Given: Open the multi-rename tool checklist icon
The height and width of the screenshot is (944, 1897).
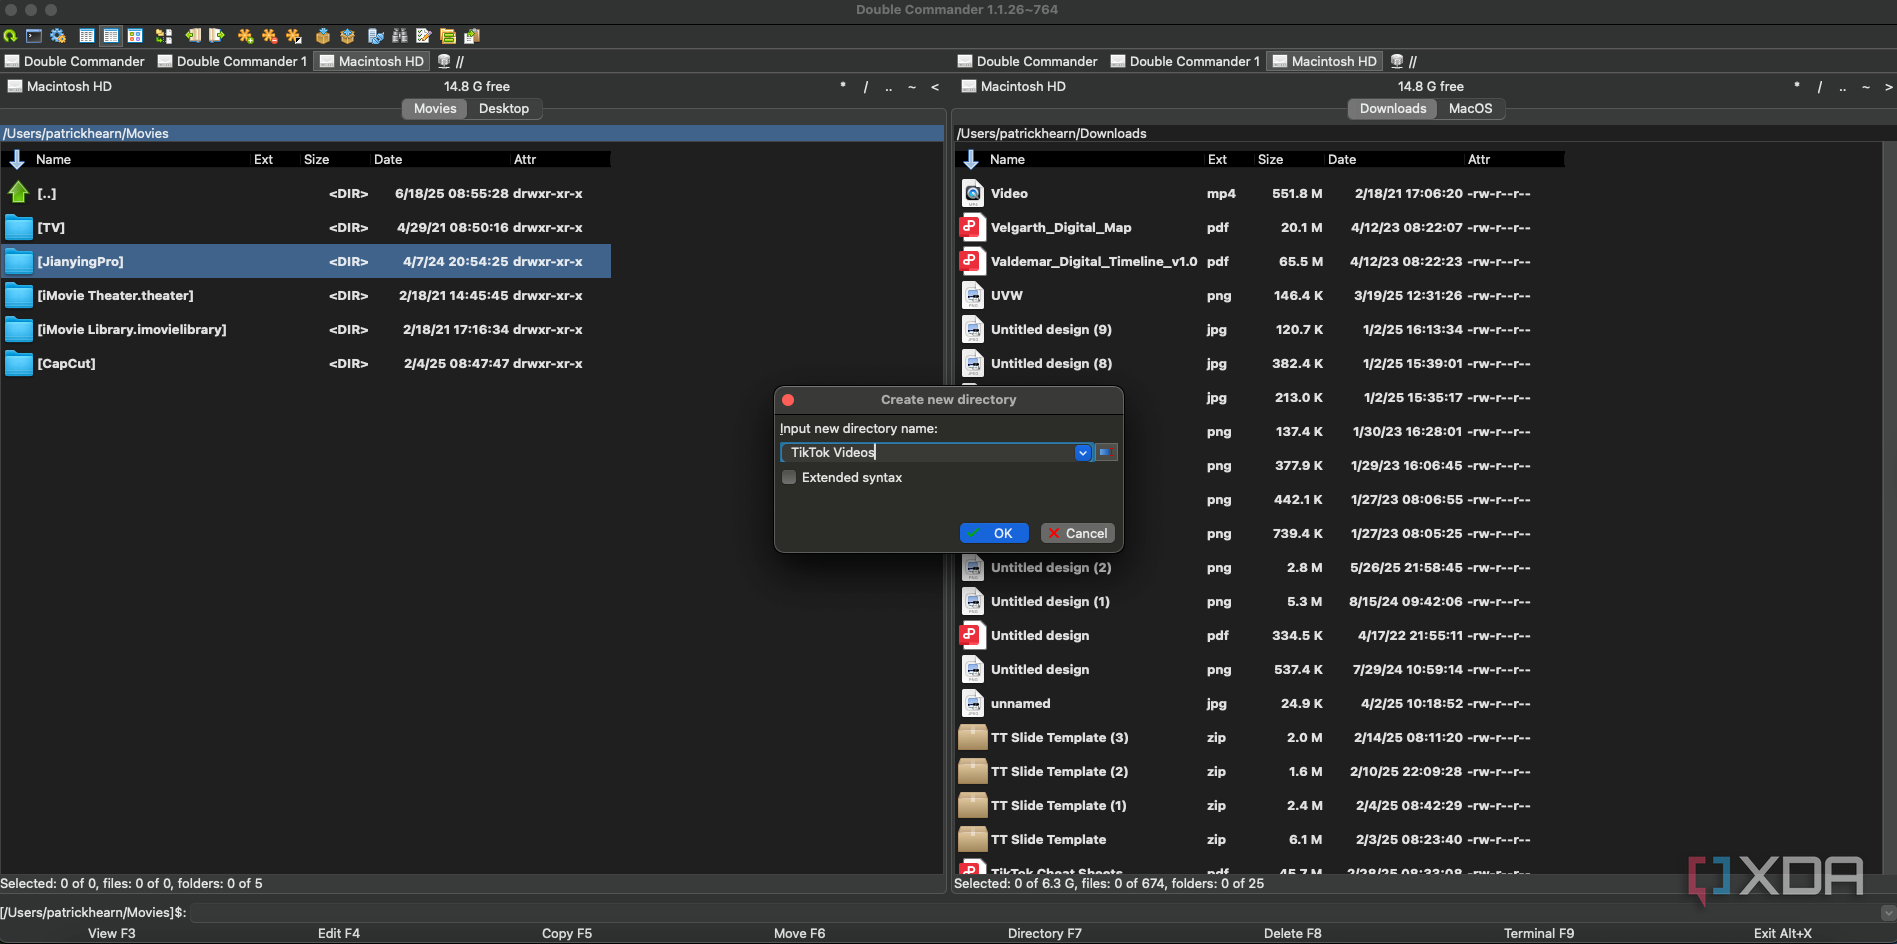Looking at the screenshot, I should [x=424, y=36].
